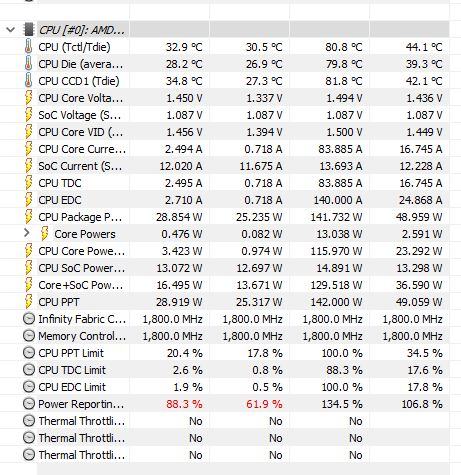Click thermometer icon beside CPU (Tctl/Tdie)
This screenshot has width=461, height=475.
click(28, 47)
